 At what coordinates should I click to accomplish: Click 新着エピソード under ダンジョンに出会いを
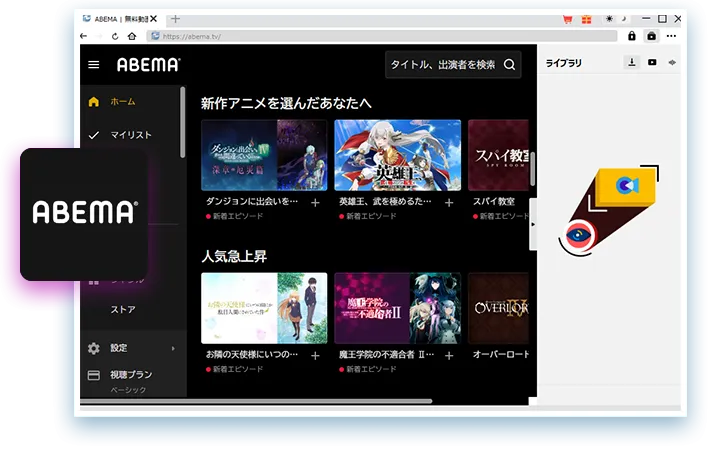[238, 216]
